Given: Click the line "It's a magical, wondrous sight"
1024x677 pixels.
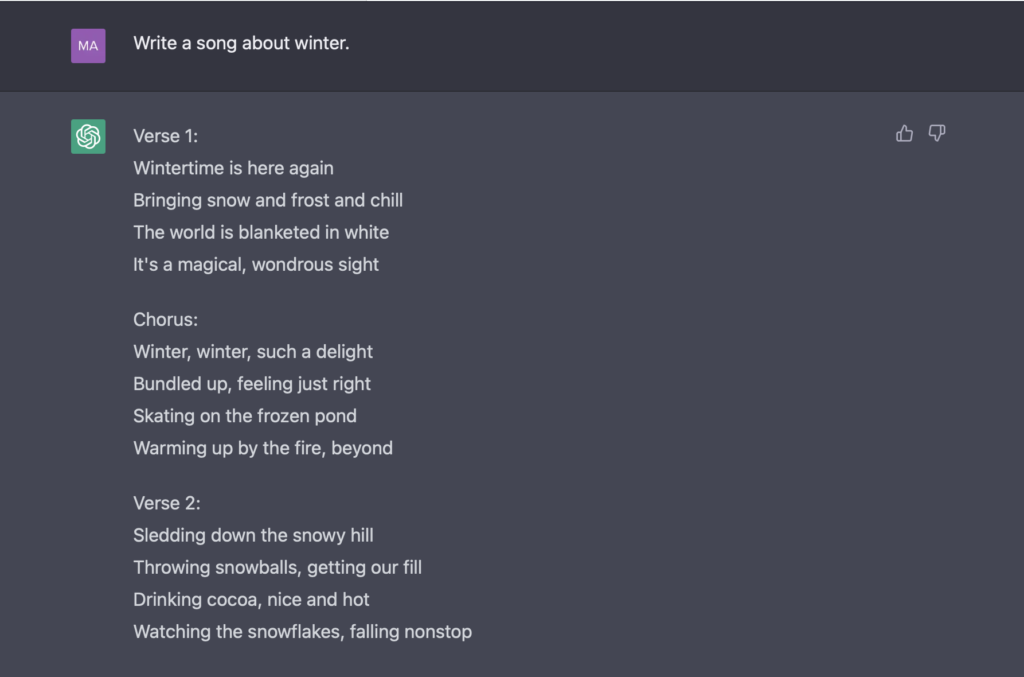Looking at the screenshot, I should click(256, 264).
